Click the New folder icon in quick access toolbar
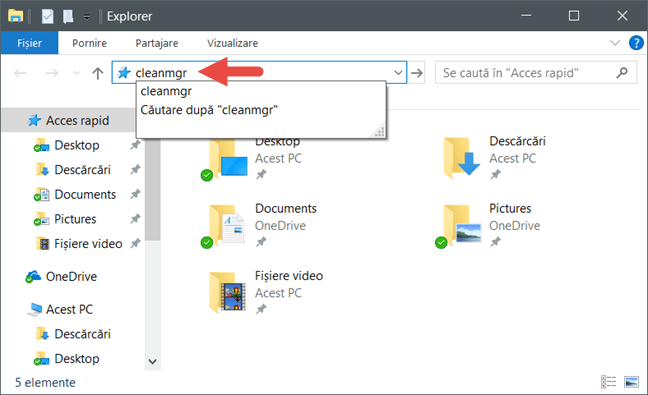 68,16
